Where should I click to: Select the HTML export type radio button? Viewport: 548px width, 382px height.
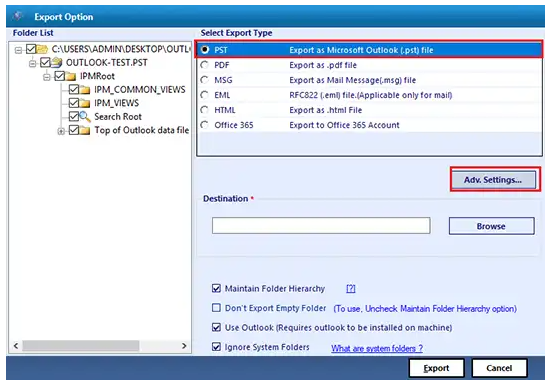[x=205, y=110]
